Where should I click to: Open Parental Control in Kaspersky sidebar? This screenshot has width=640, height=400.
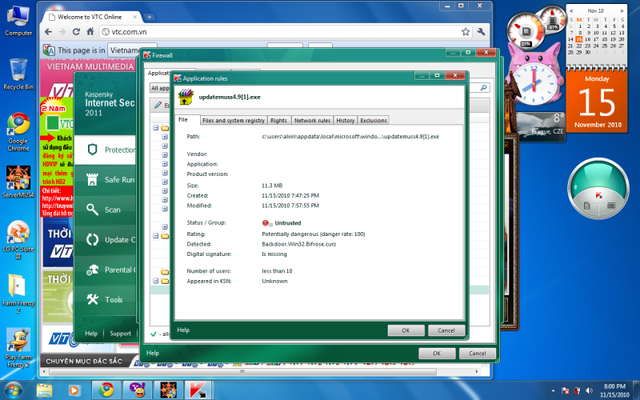[x=105, y=270]
